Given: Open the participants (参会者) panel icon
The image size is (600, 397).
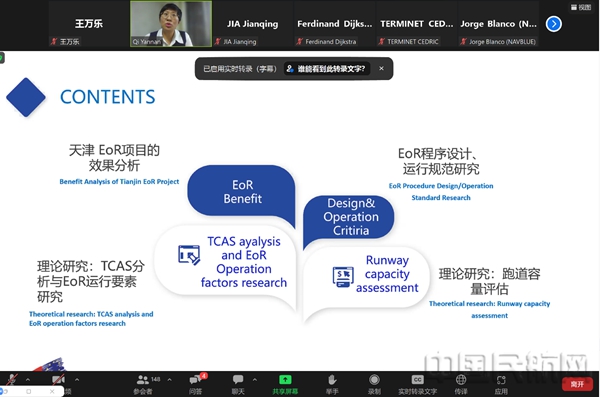Looking at the screenshot, I should (142, 380).
